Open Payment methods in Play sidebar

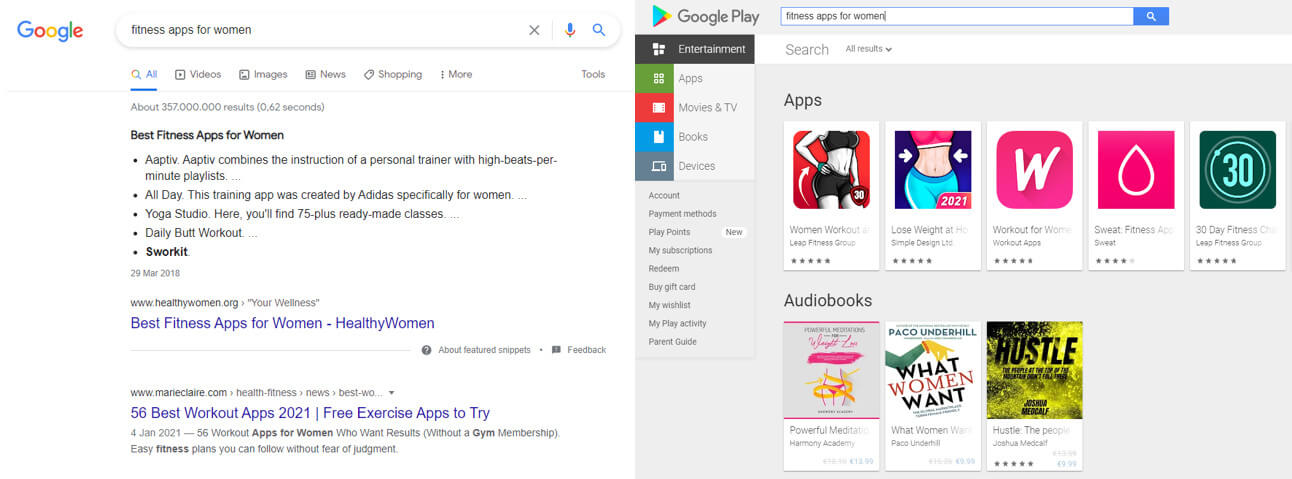pyautogui.click(x=682, y=213)
